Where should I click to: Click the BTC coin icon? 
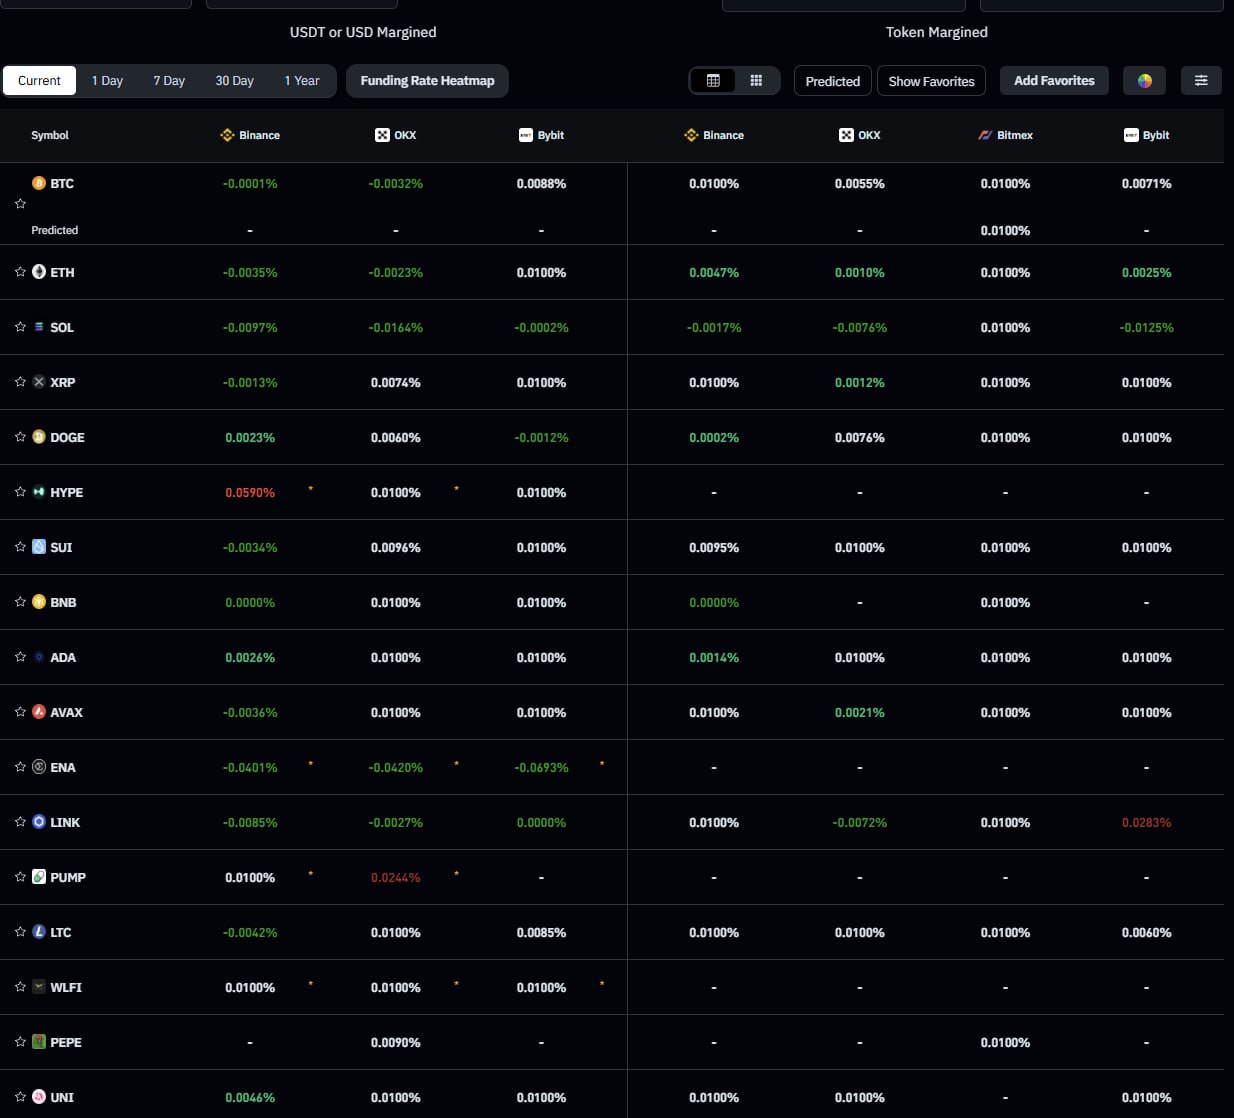pyautogui.click(x=39, y=183)
